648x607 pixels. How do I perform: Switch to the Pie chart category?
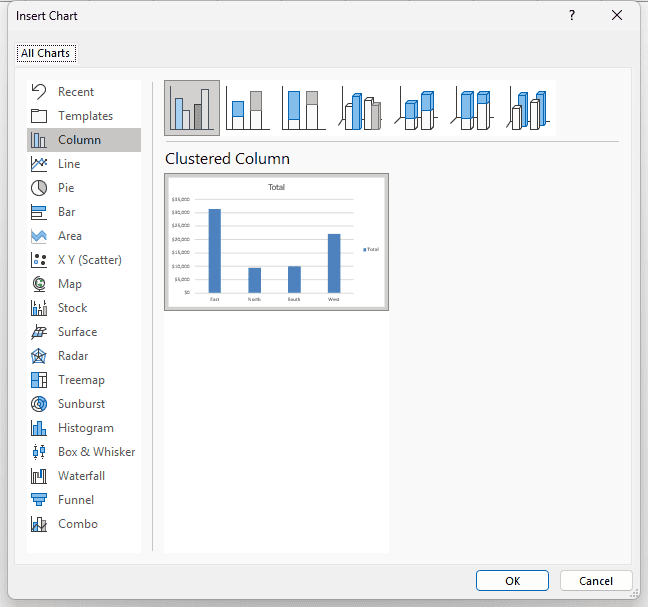coord(84,188)
